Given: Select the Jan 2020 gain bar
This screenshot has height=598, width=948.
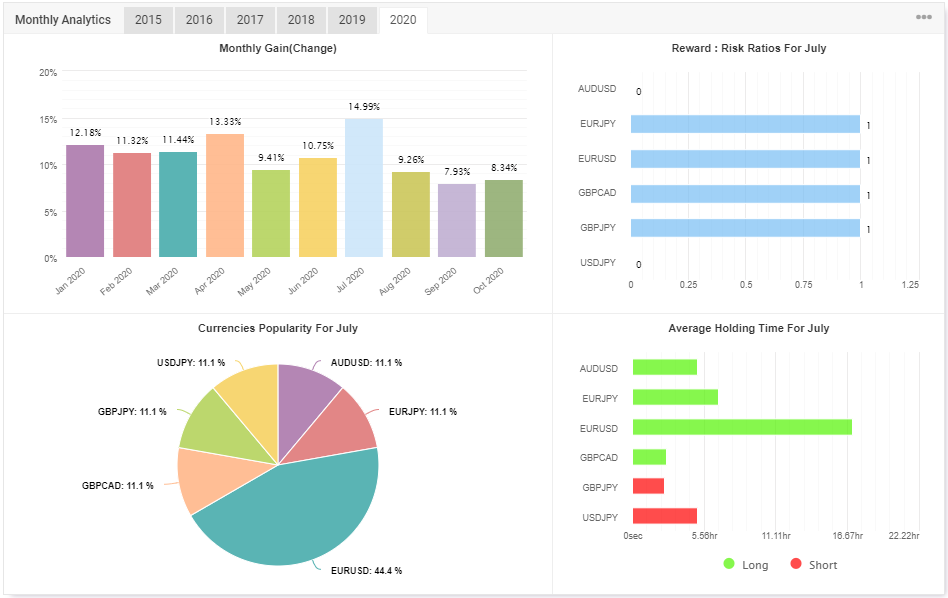Looking at the screenshot, I should 87,200.
